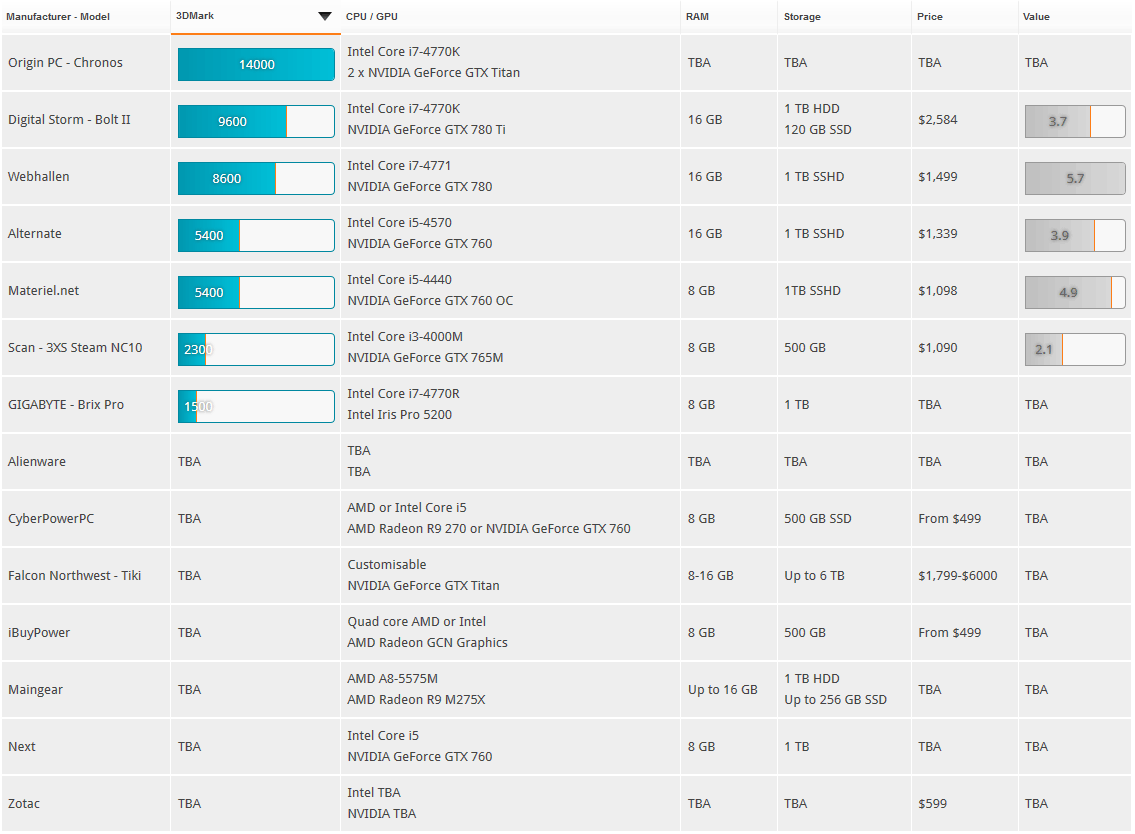Screen dimensions: 1135x834
Task: Sort table by Storage column header
Action: point(802,17)
